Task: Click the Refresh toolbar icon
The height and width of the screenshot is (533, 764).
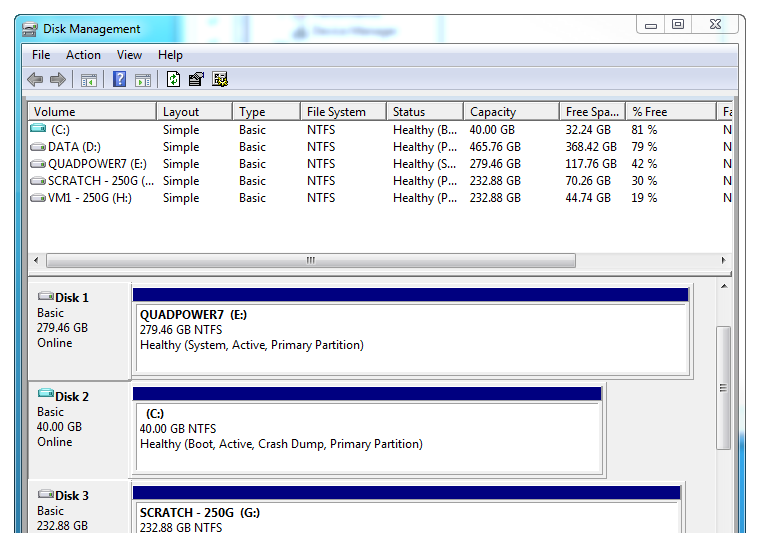Action: (173, 79)
